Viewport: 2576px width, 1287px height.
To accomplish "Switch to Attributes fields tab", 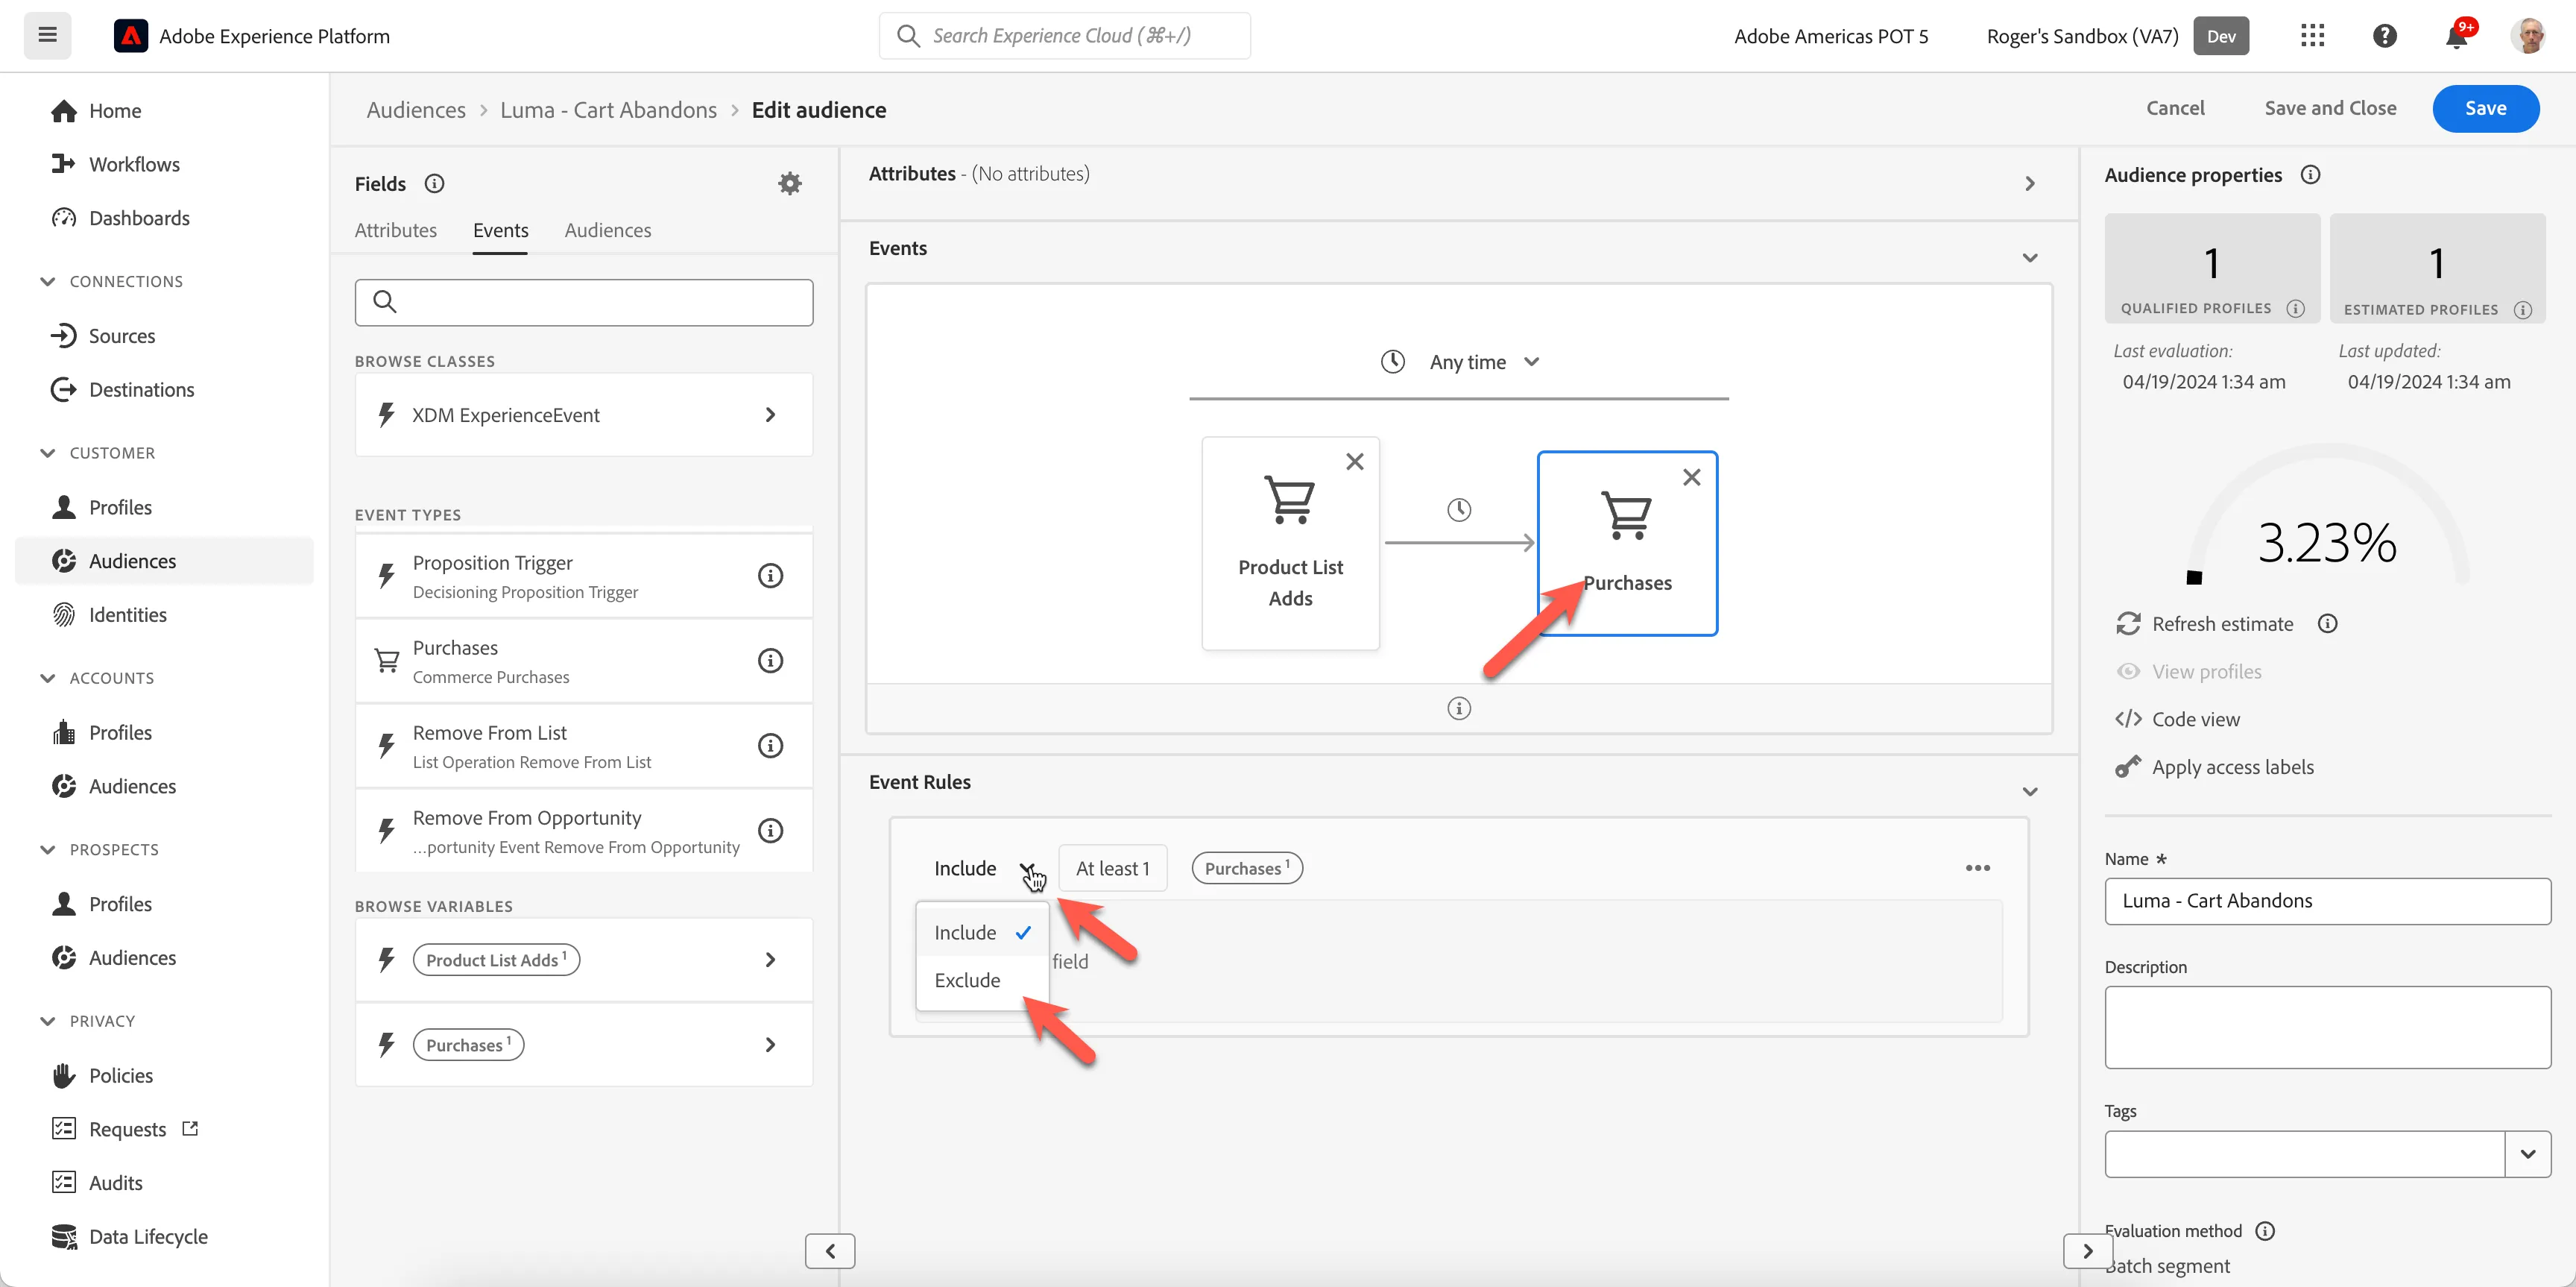I will tap(395, 230).
